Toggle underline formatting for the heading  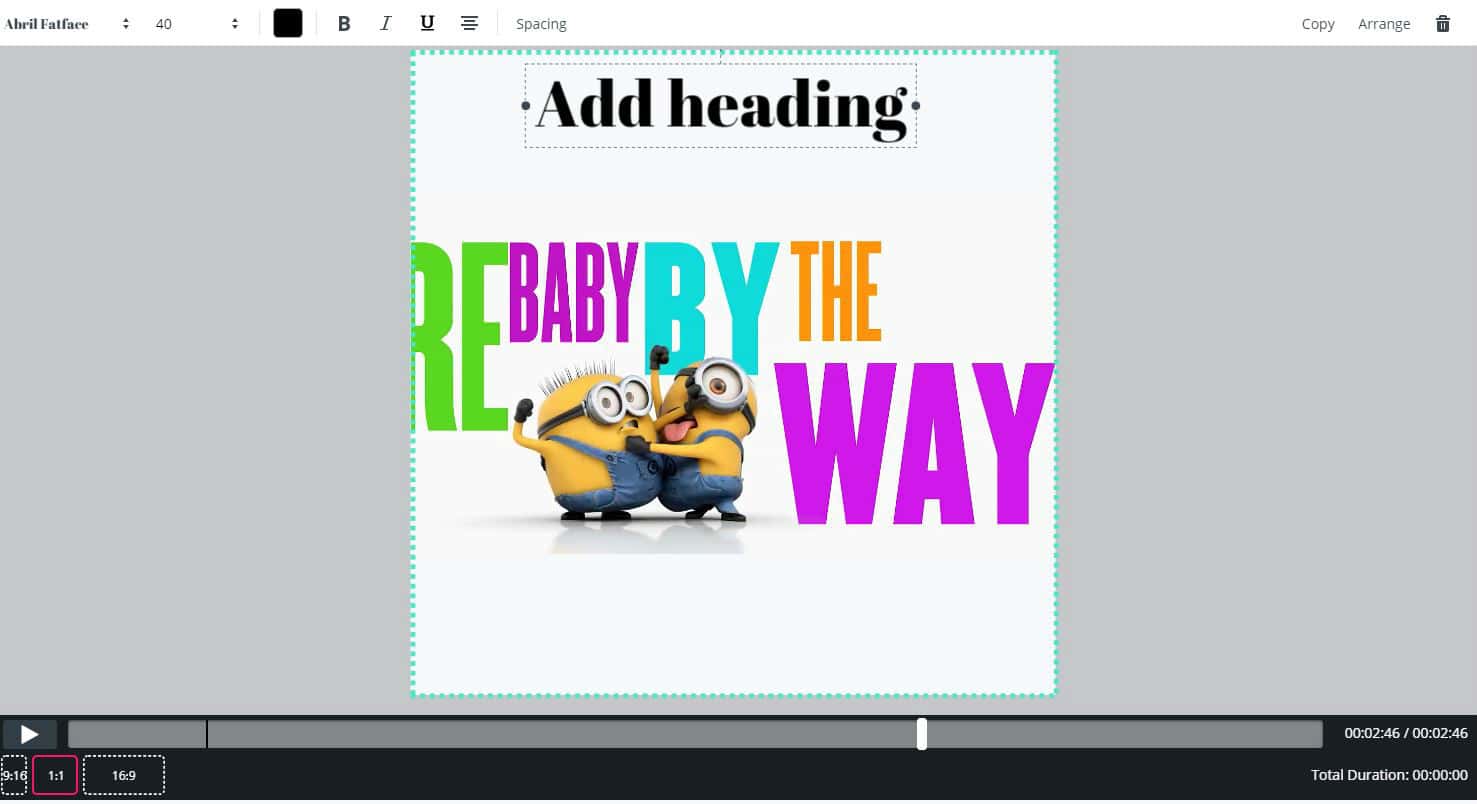click(x=427, y=23)
